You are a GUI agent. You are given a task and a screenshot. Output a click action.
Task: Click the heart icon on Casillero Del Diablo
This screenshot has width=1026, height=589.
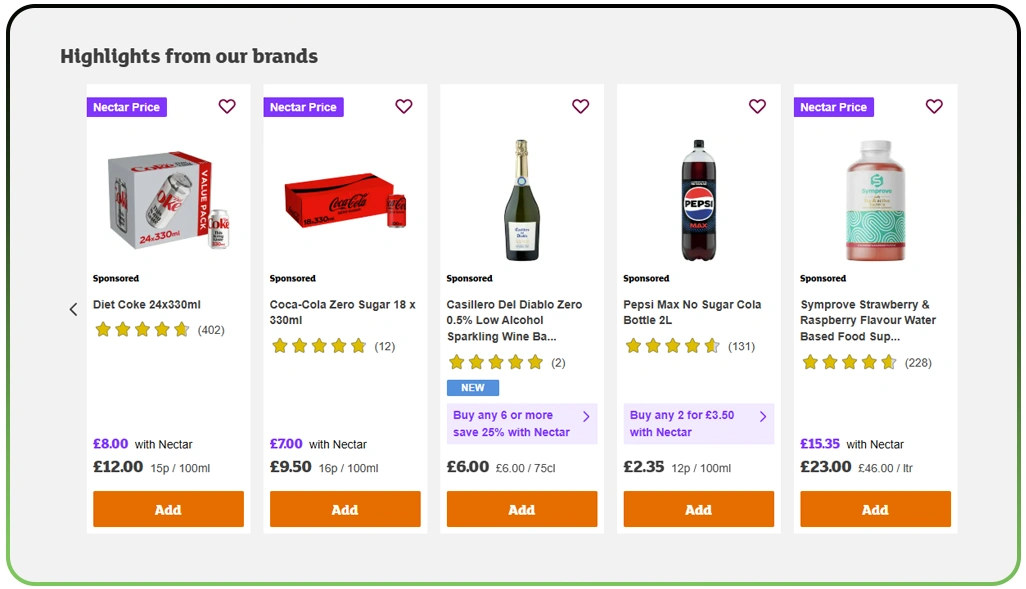tap(581, 106)
